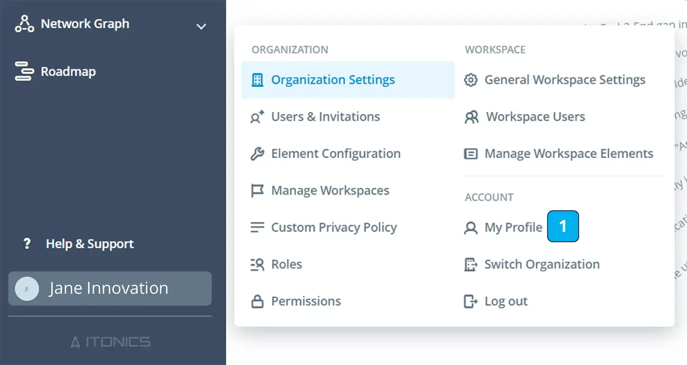
Task: Open Workspace Users menu entry
Action: [x=524, y=117]
